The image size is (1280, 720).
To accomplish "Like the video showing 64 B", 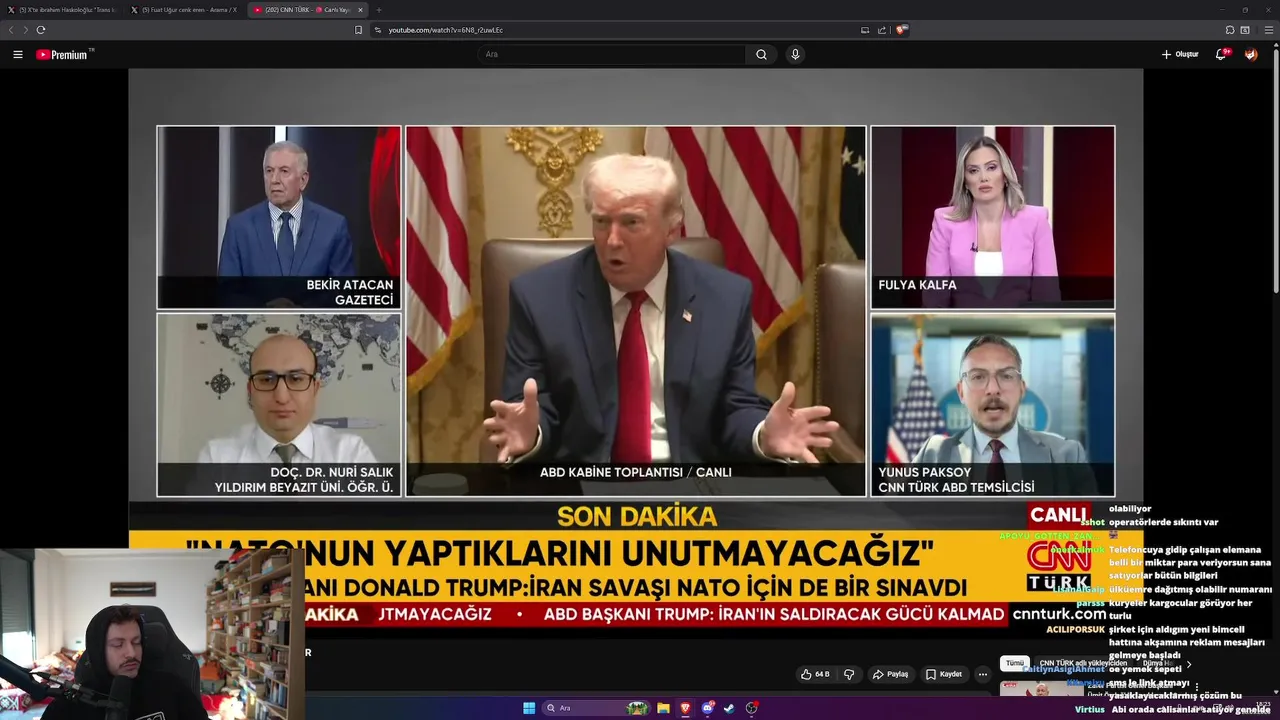I will 815,674.
